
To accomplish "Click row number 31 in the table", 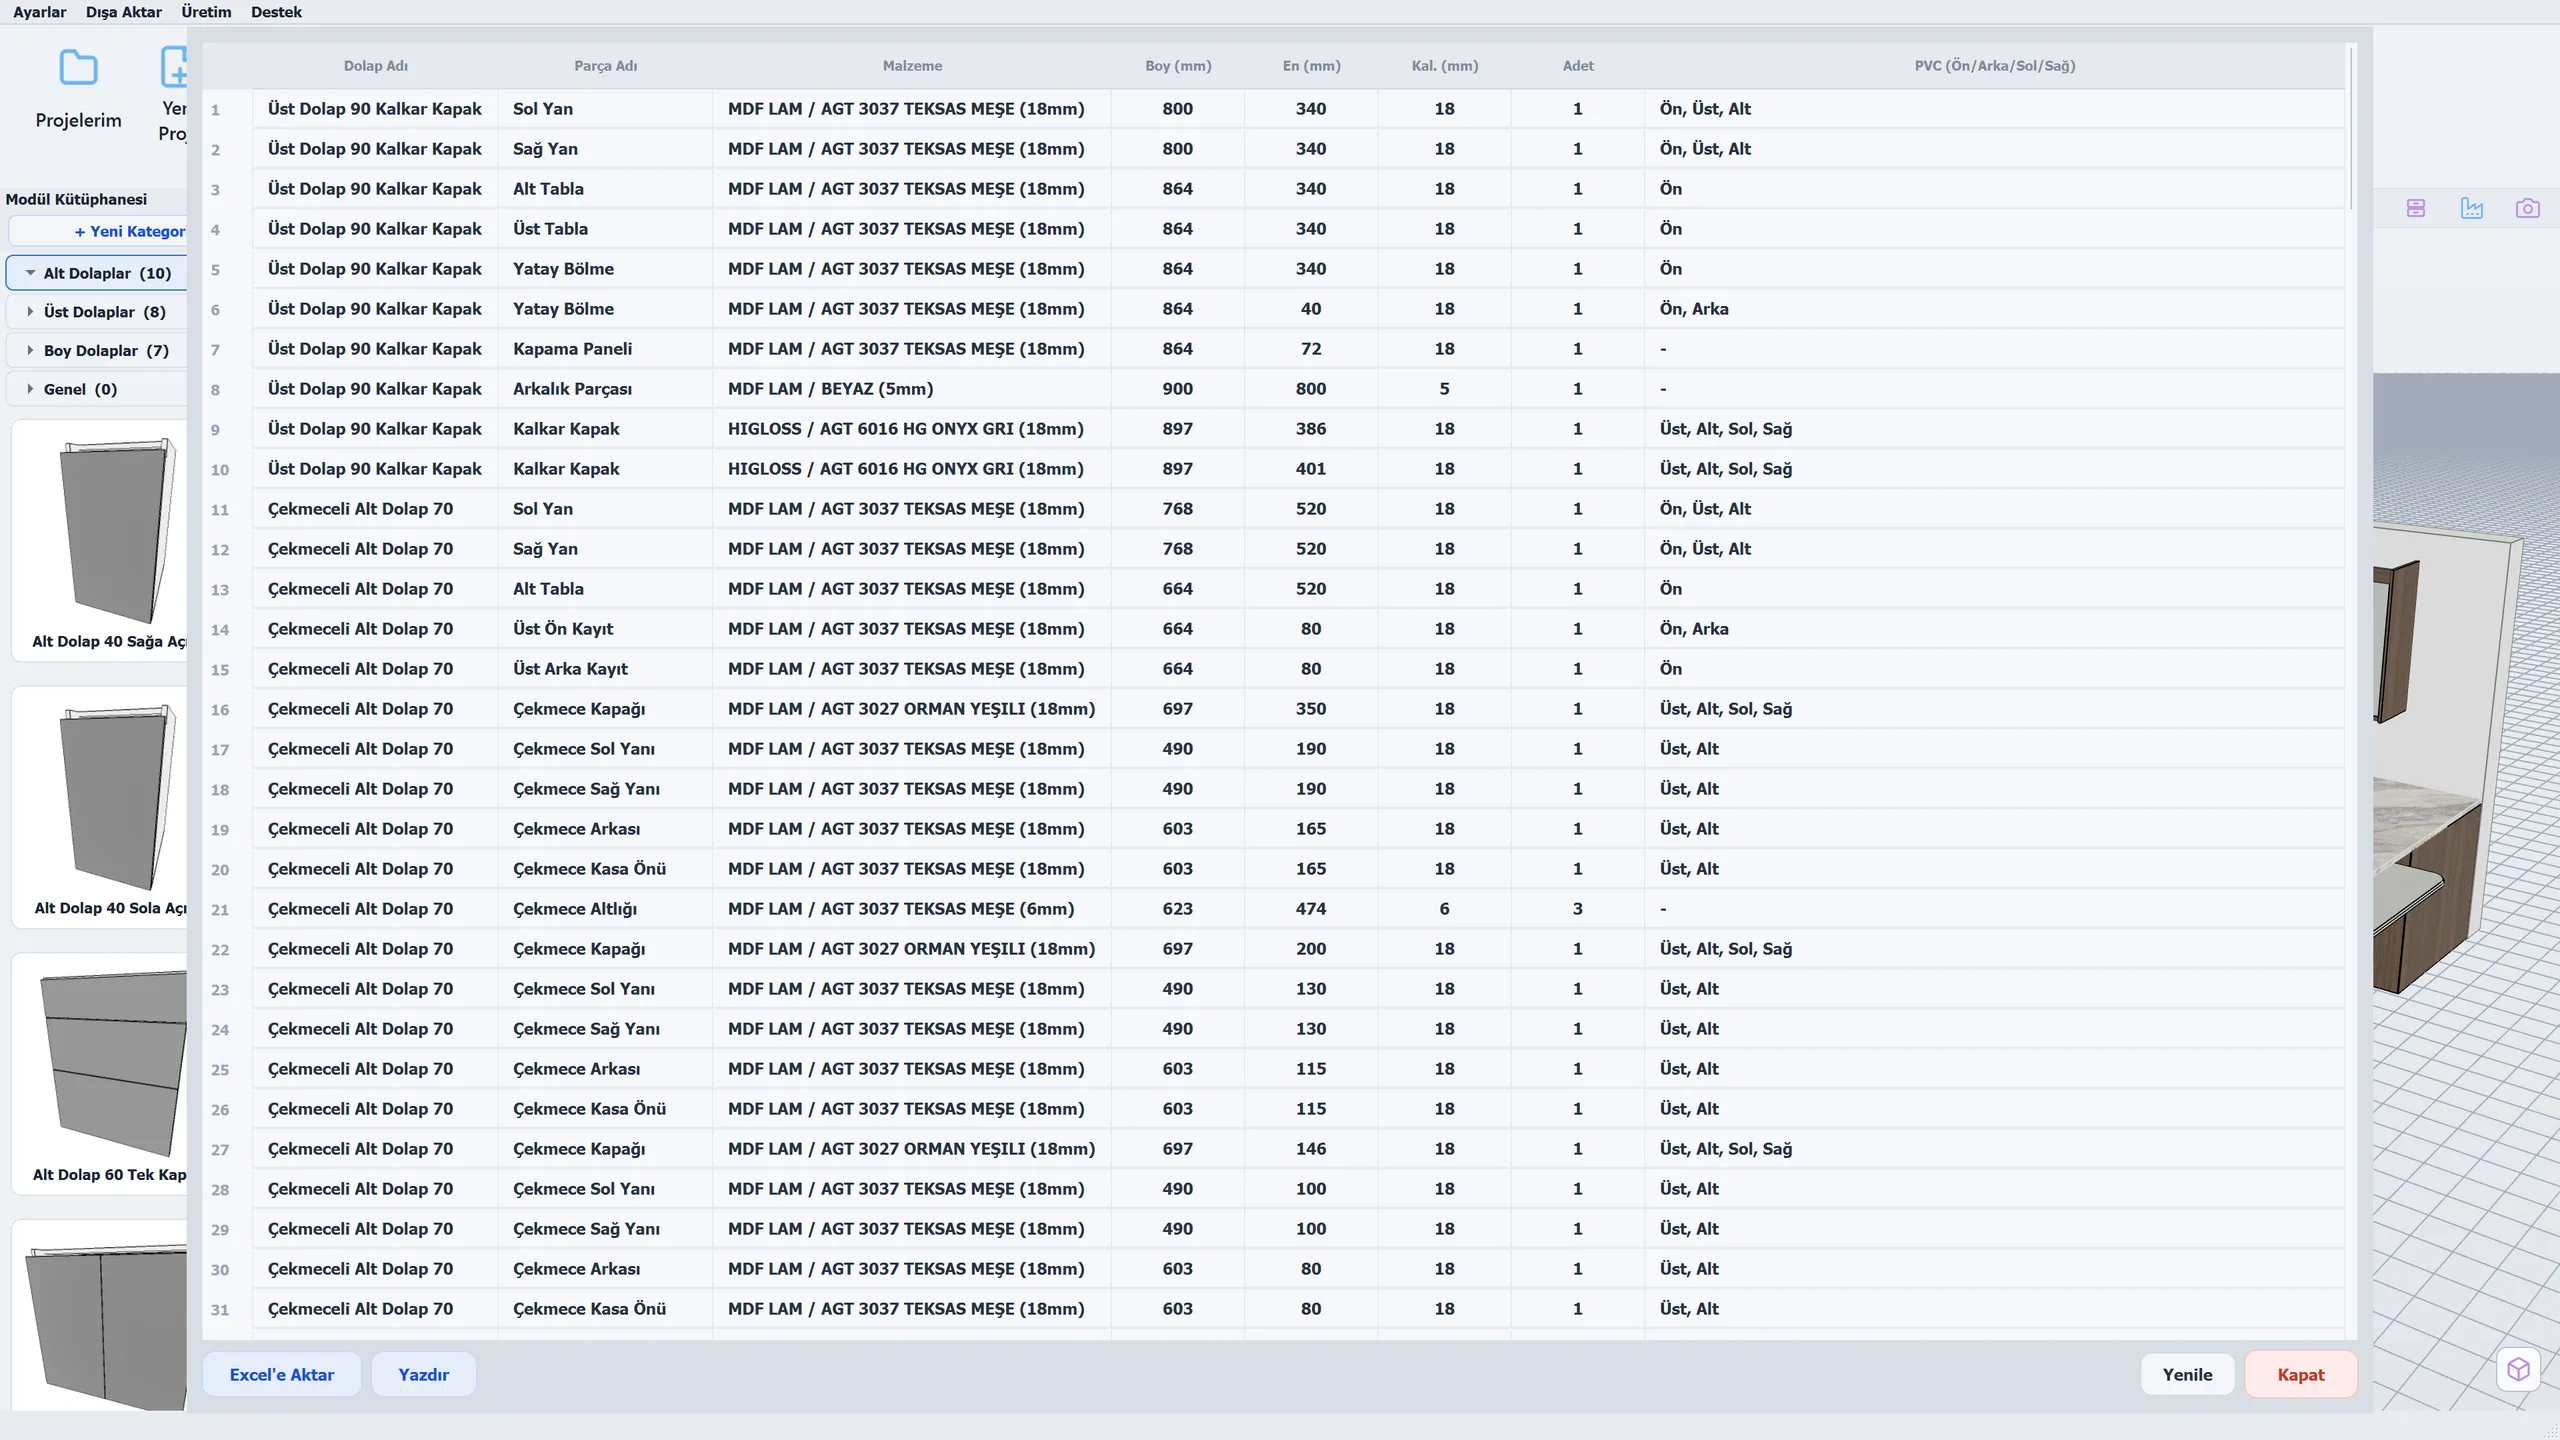I will (220, 1310).
